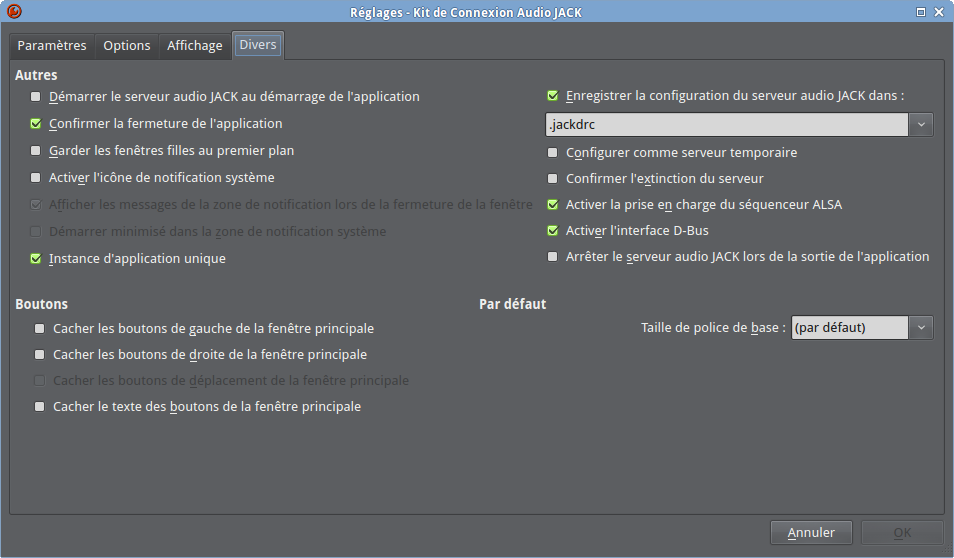Click the Annuler button

coord(811,533)
